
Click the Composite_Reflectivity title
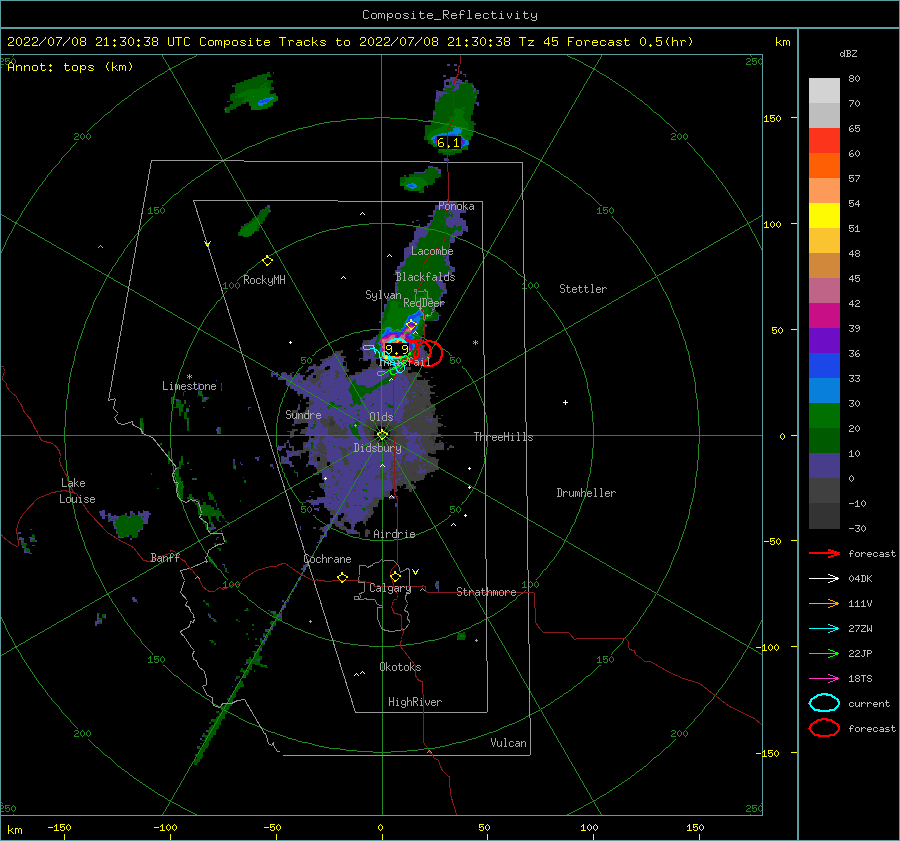[450, 15]
